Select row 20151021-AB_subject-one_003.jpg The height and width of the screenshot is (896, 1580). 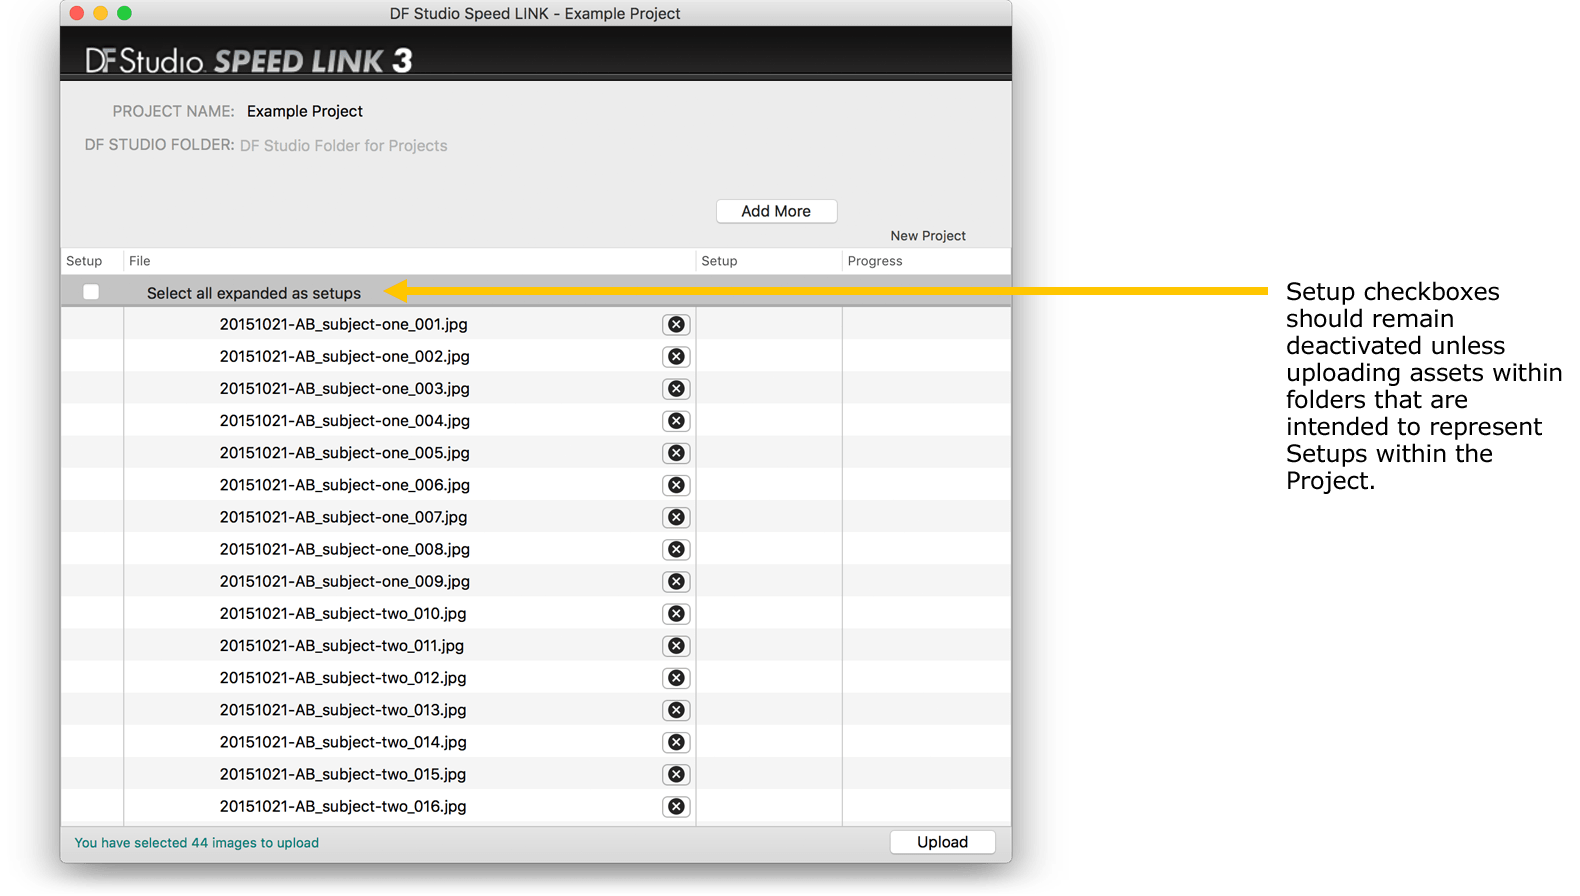[x=536, y=388]
